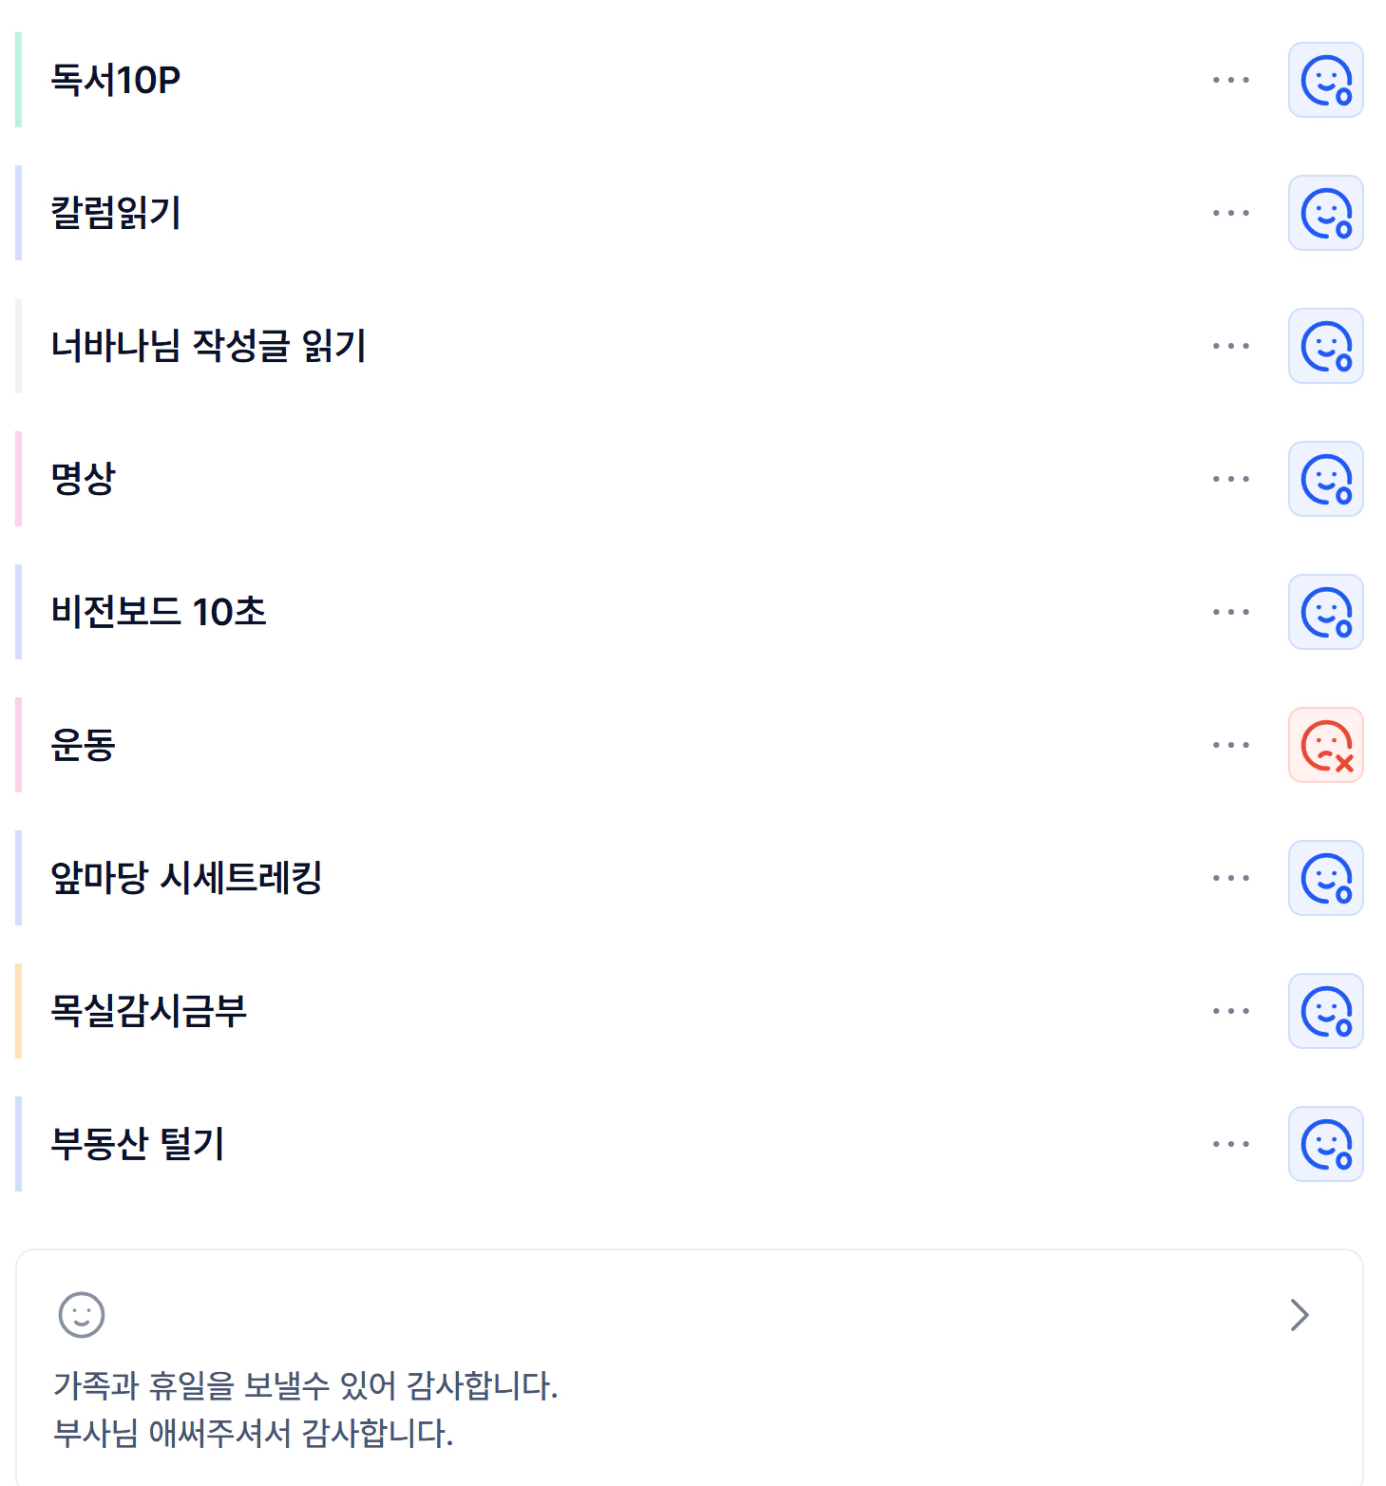Click the green color bar beside 독서10P
This screenshot has width=1386, height=1486.
[x=18, y=80]
